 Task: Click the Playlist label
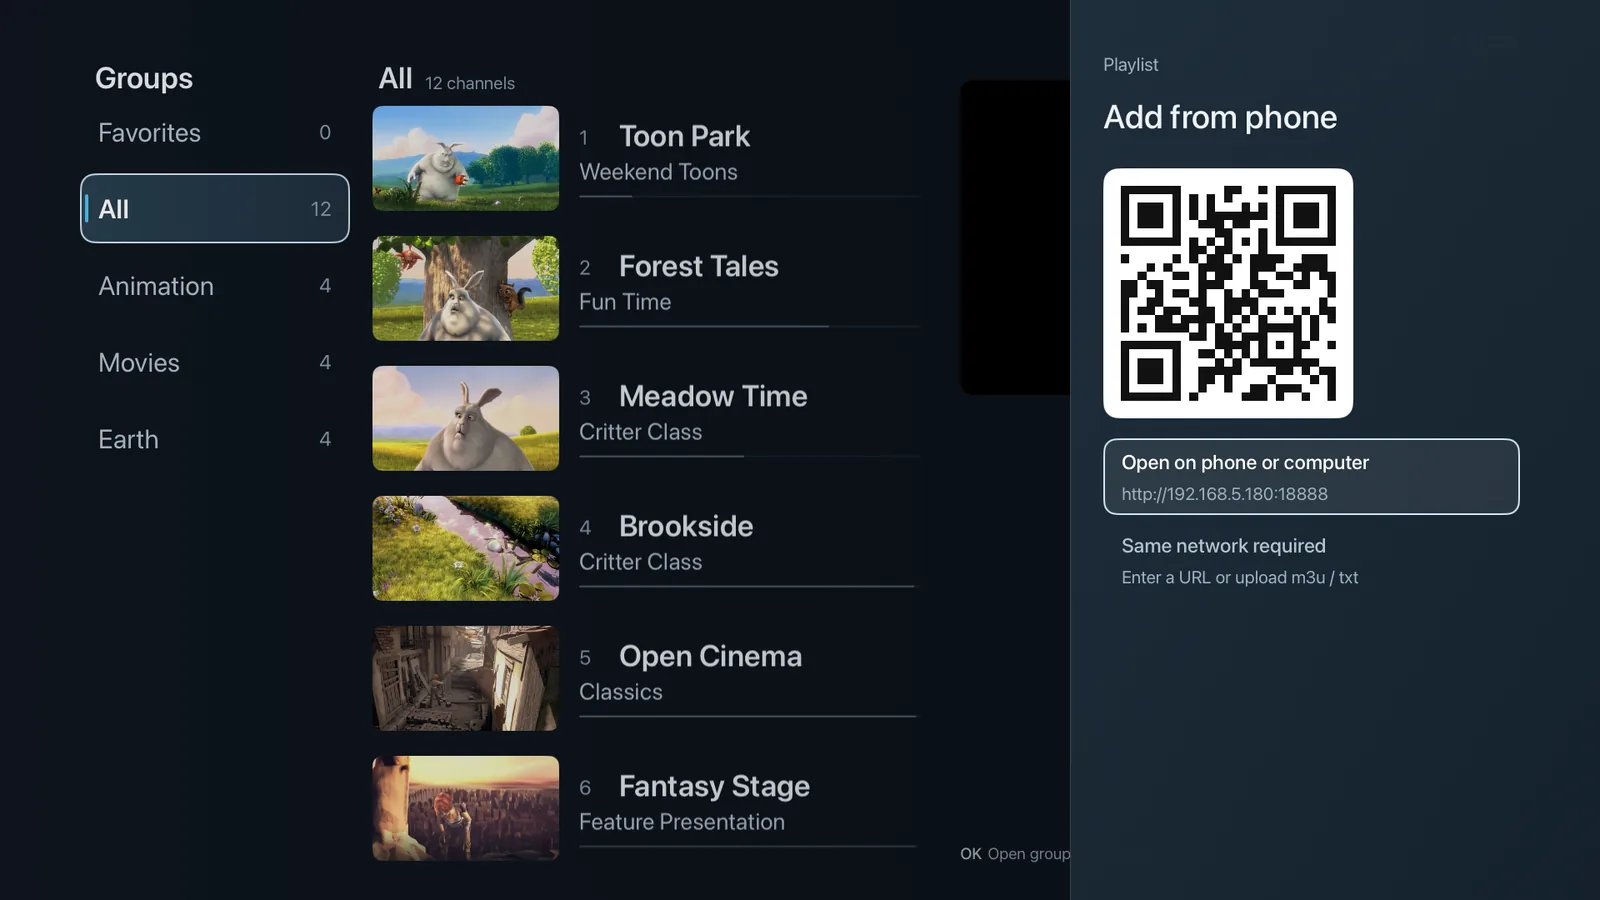(1131, 65)
